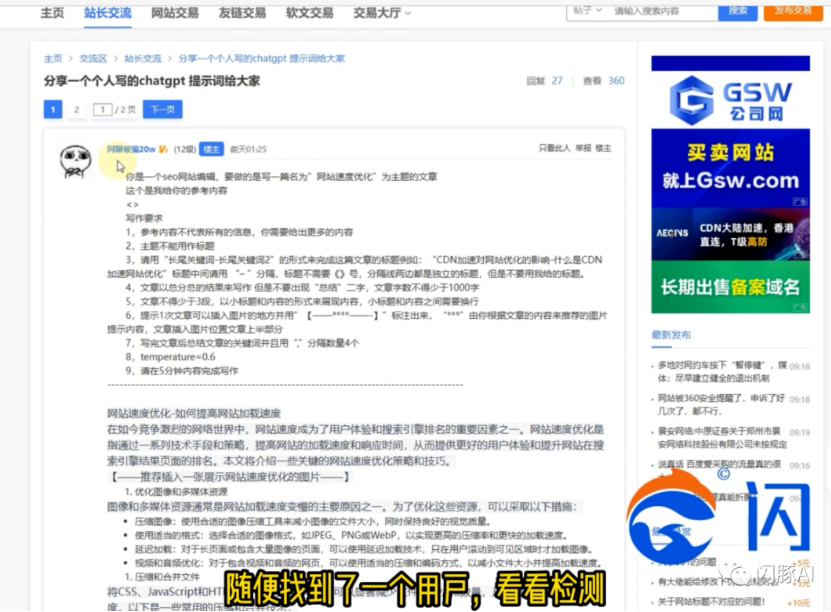Click post timestamp 前天01:25
831x612 pixels.
point(249,149)
